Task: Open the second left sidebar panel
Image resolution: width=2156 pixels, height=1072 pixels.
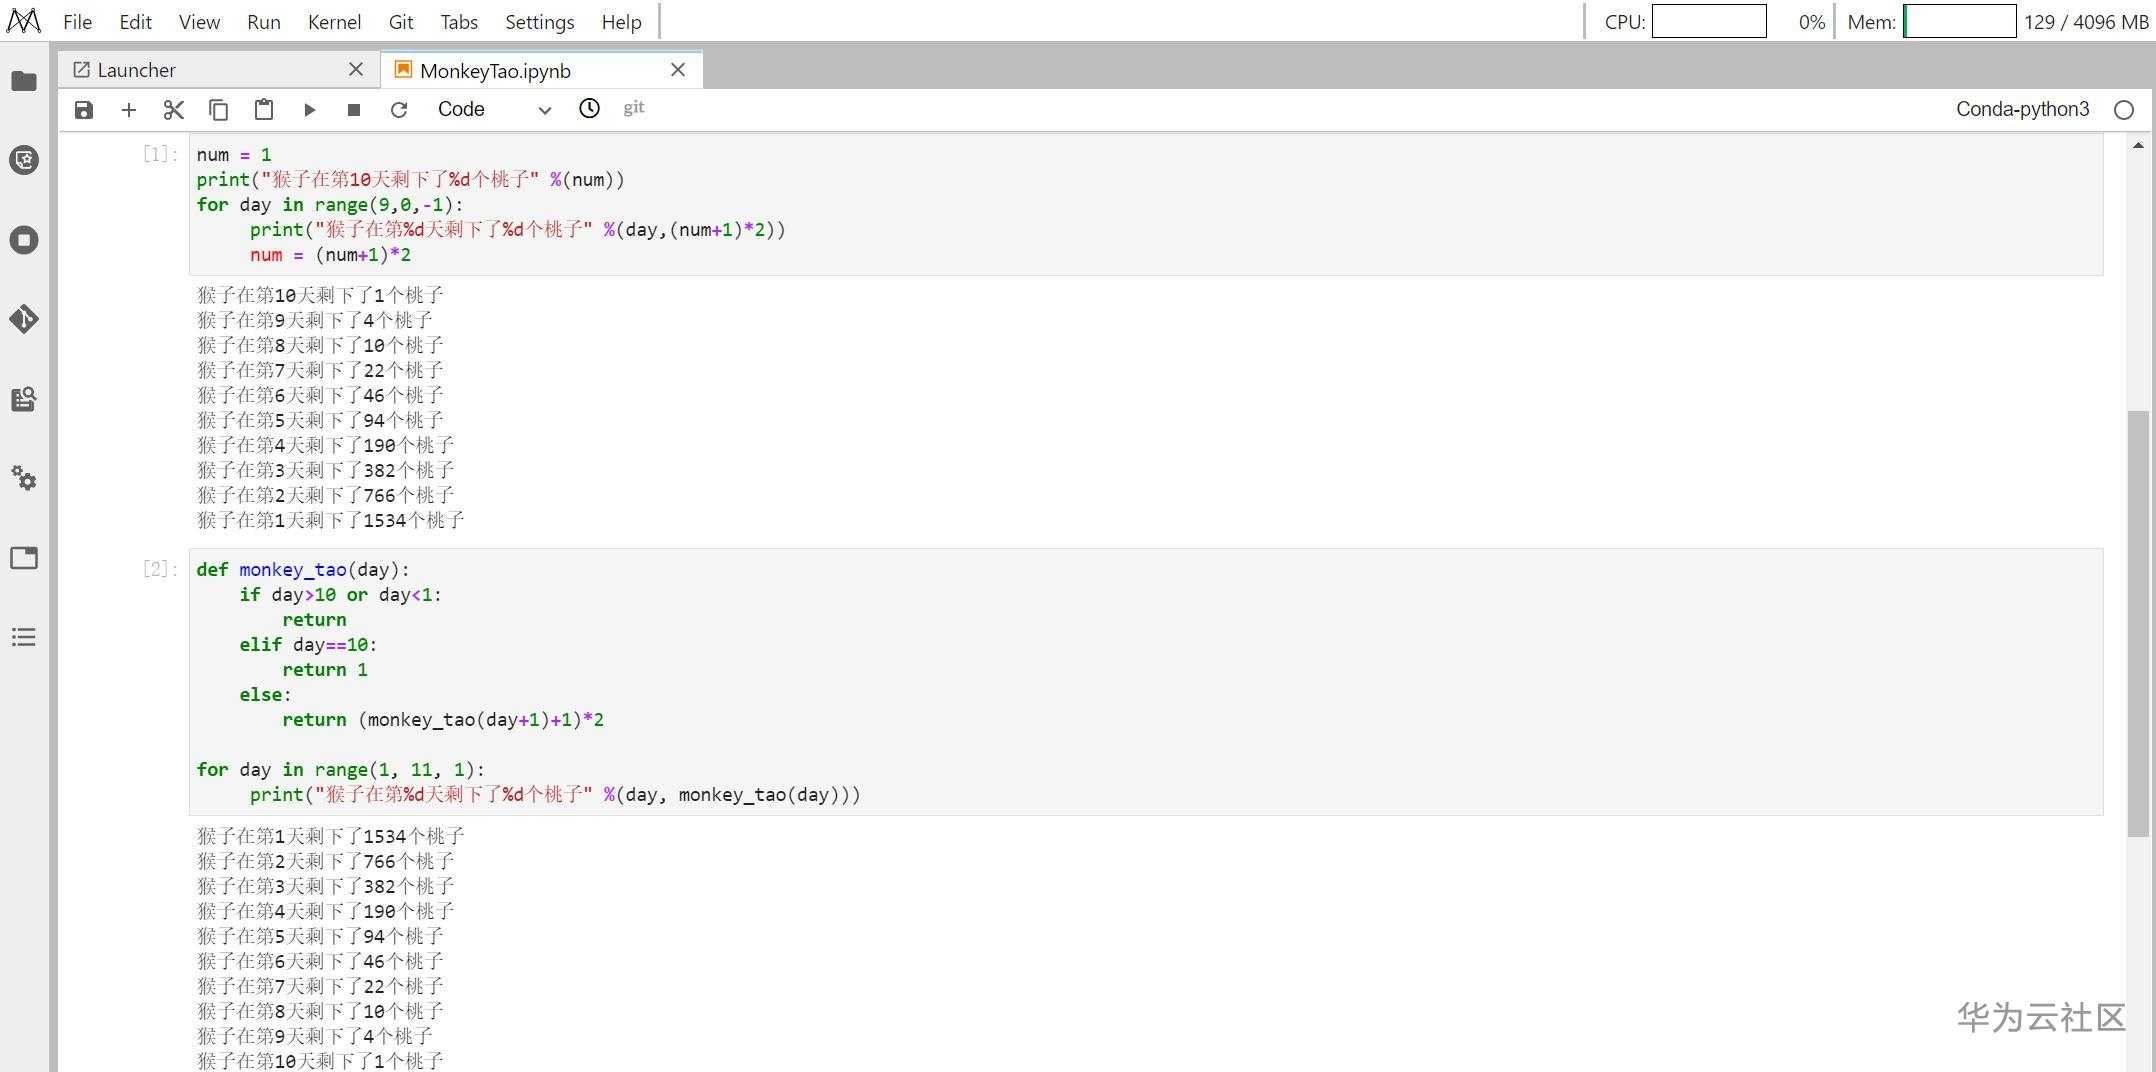Action: pyautogui.click(x=24, y=160)
